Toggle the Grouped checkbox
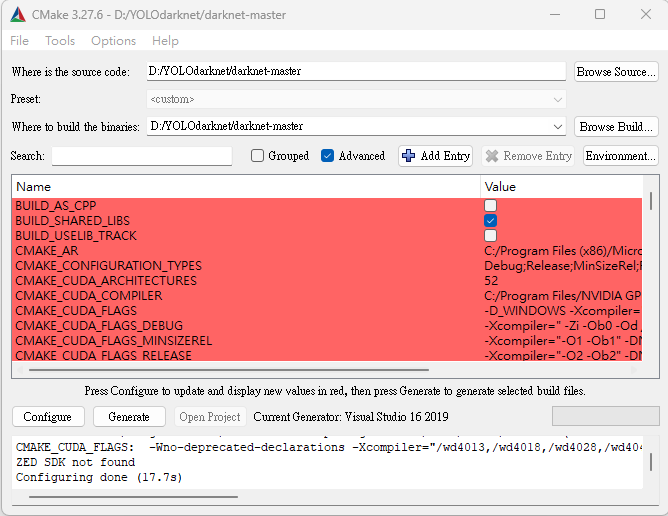The image size is (668, 516). coord(257,156)
